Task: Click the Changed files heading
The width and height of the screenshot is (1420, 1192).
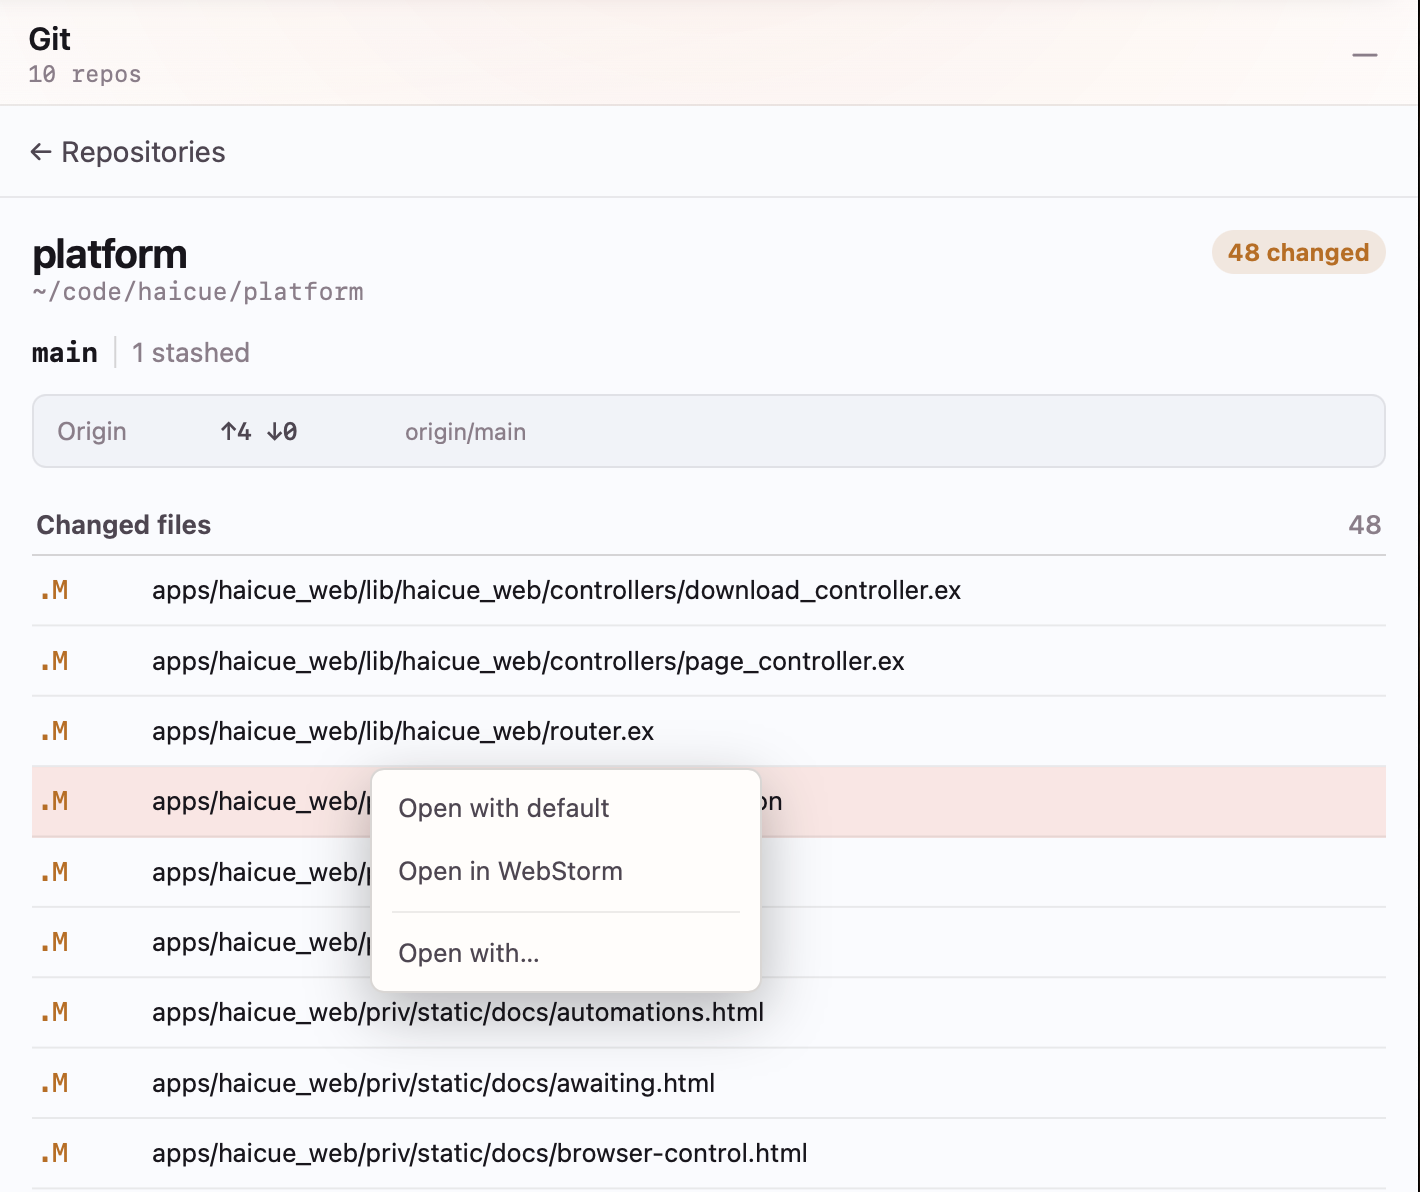Action: (124, 525)
